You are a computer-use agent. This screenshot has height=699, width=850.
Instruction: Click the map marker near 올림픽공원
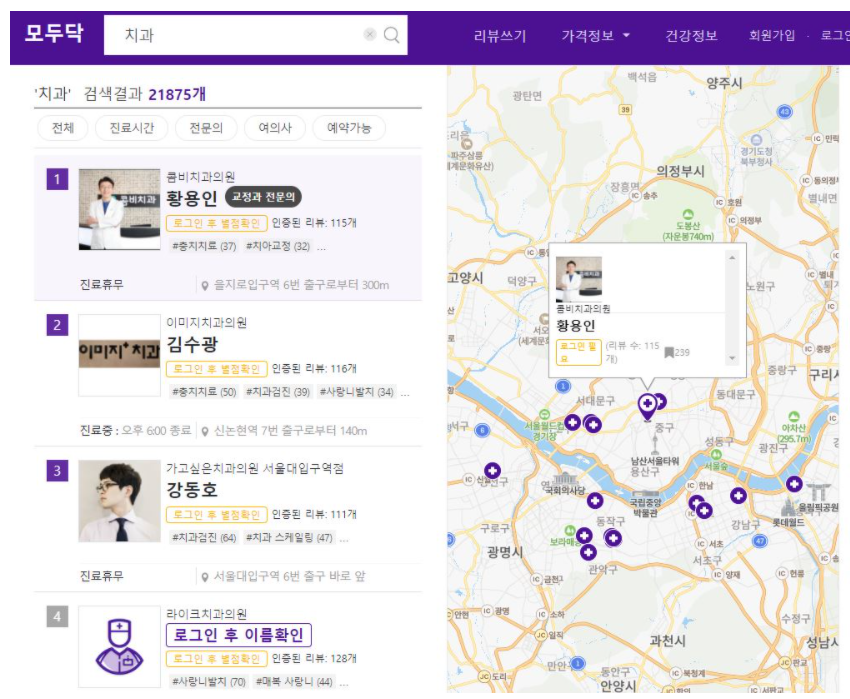pos(794,483)
